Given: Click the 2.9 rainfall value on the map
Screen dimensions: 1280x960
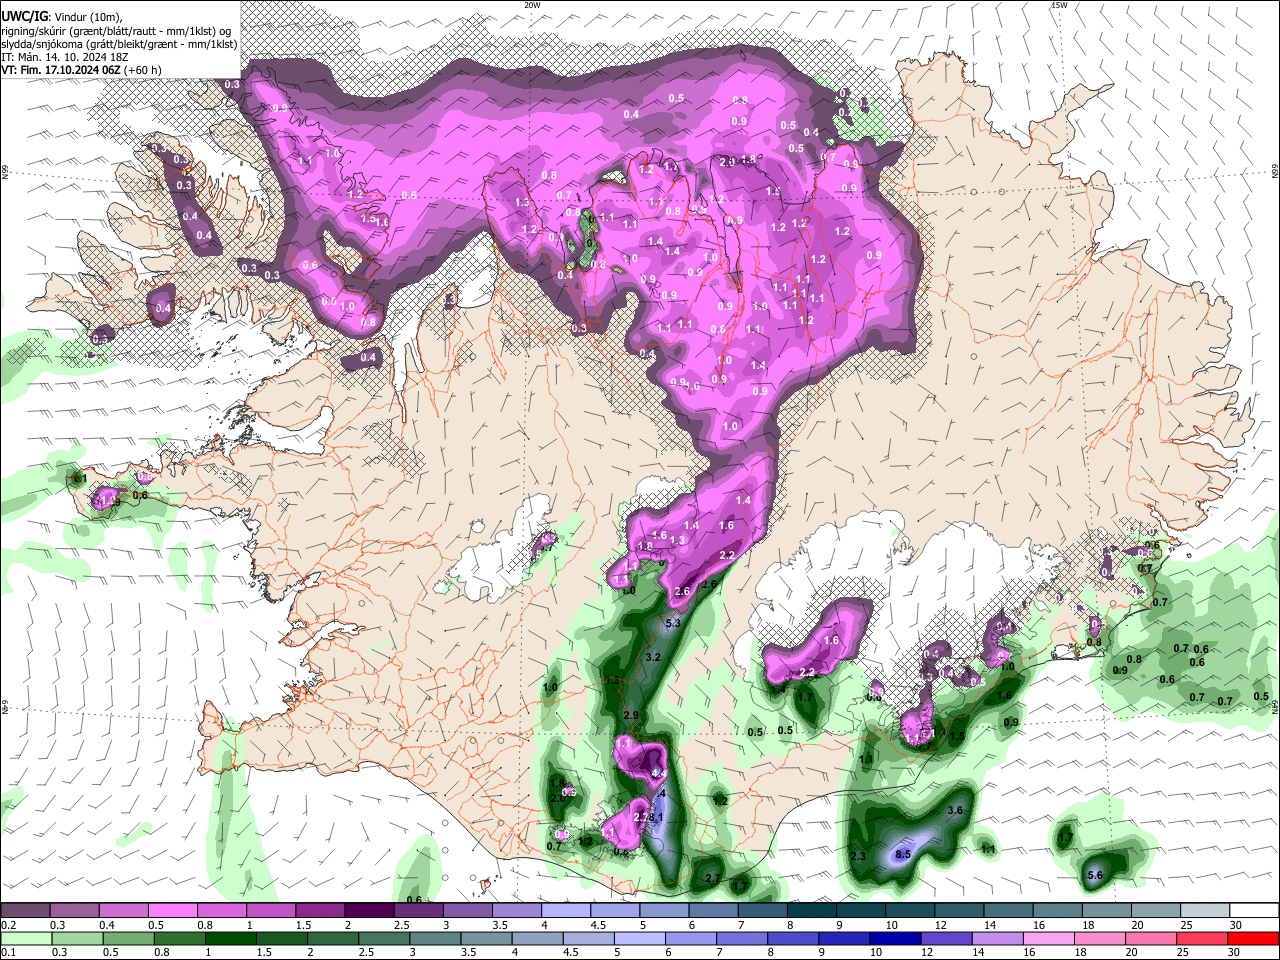Looking at the screenshot, I should tap(631, 716).
